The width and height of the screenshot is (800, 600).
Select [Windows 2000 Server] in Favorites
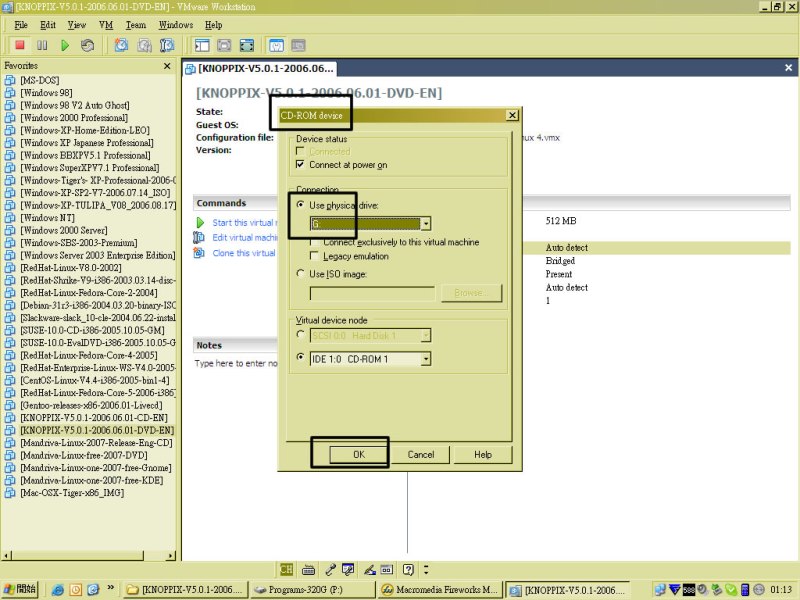(64, 230)
